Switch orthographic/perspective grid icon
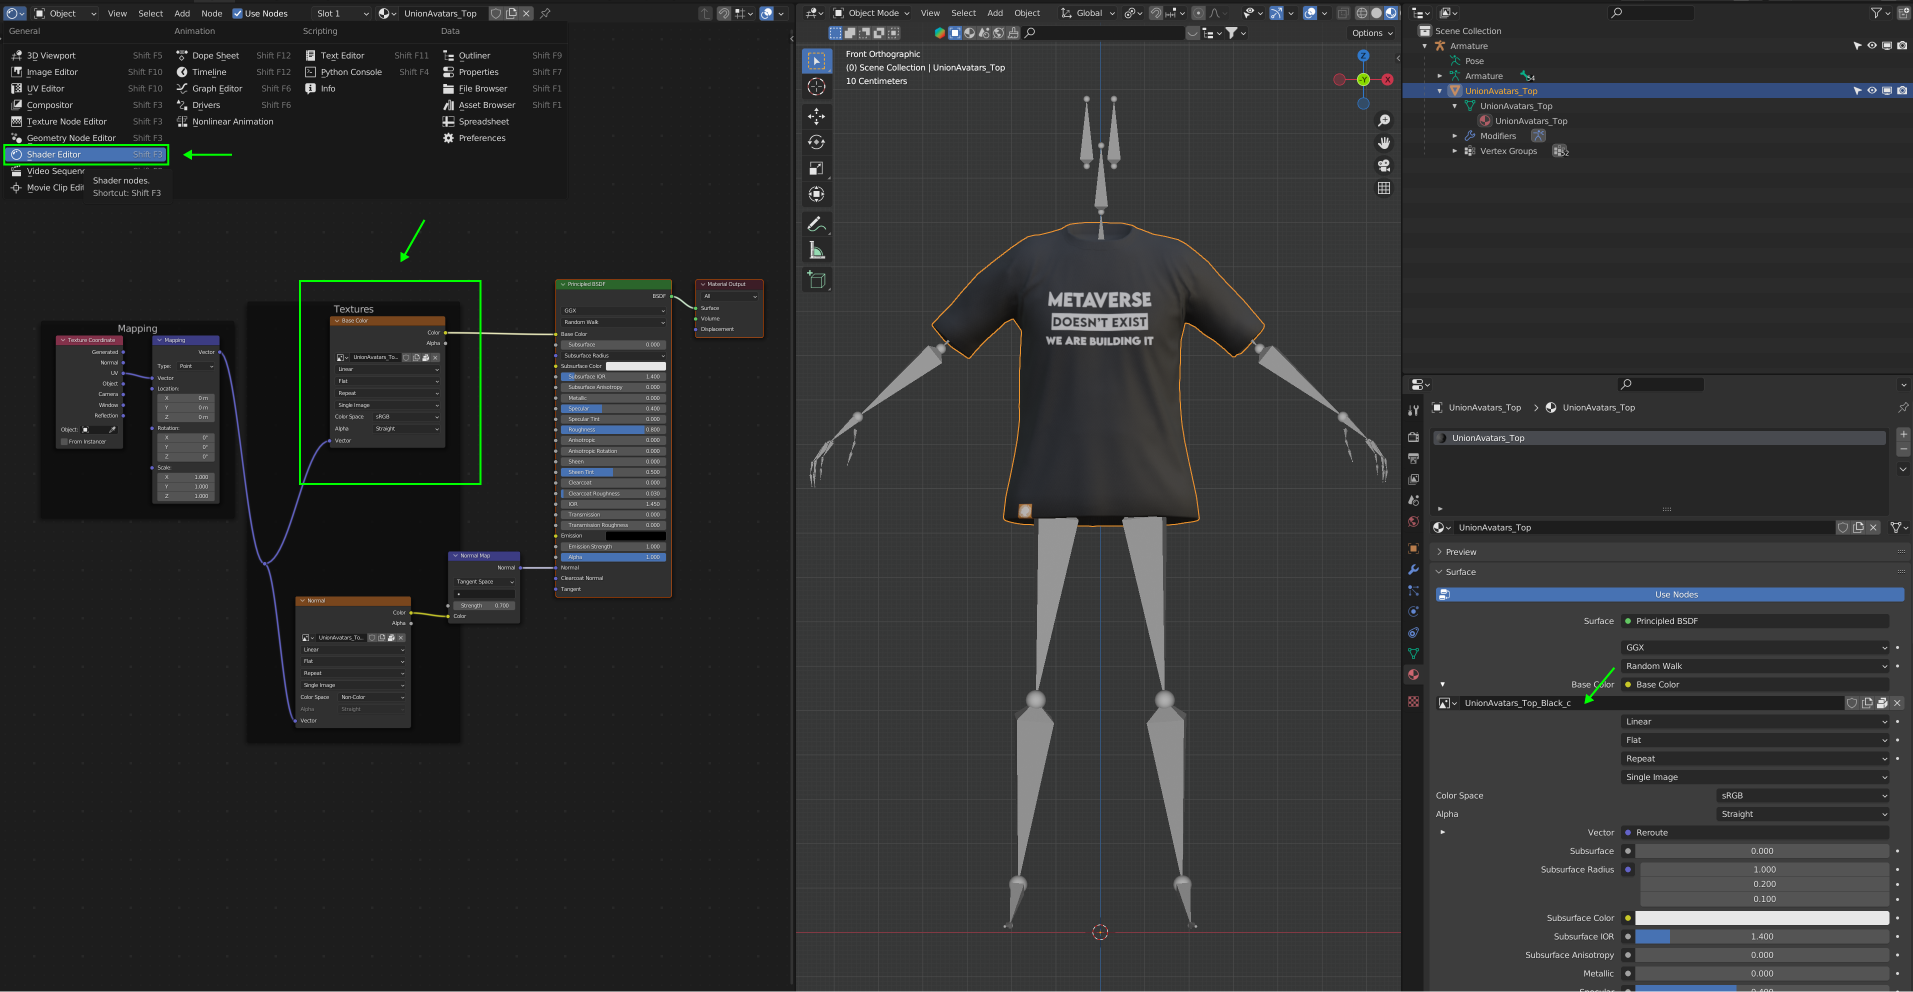Screen dimensions: 1913x992 1384,188
